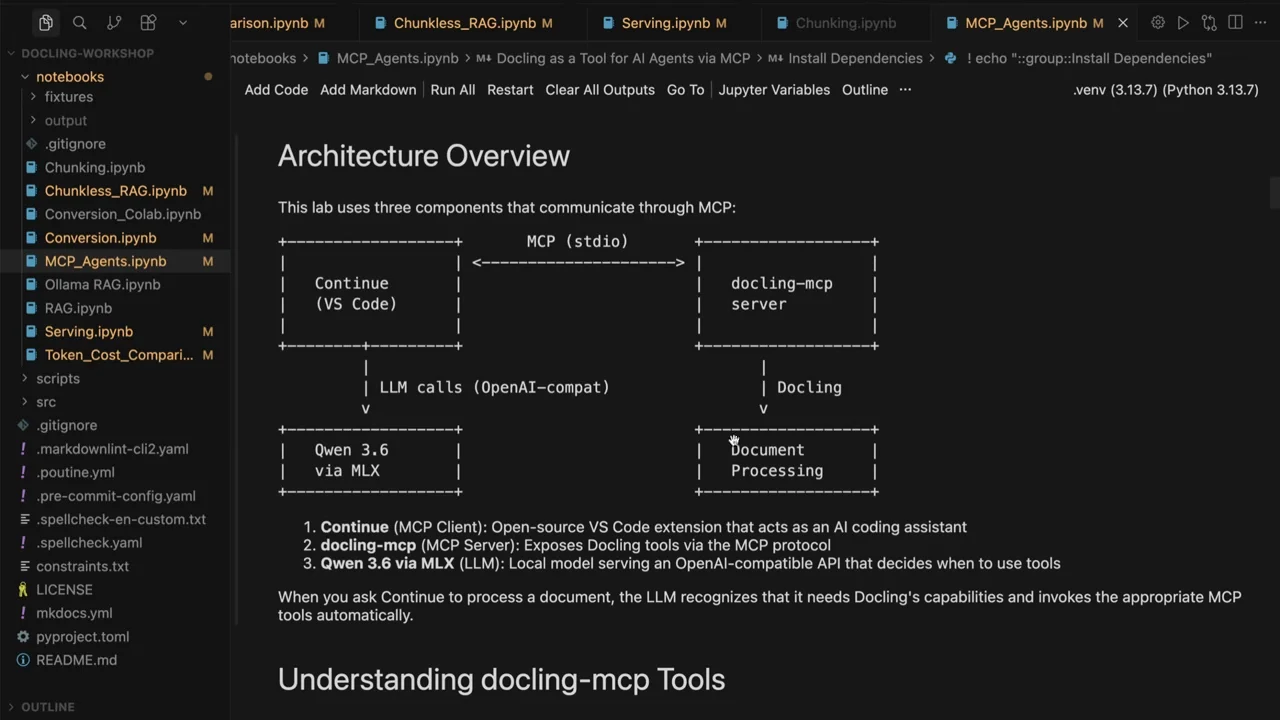Open More Actions ellipsis in editor title
This screenshot has height=720, width=1280.
click(1260, 22)
